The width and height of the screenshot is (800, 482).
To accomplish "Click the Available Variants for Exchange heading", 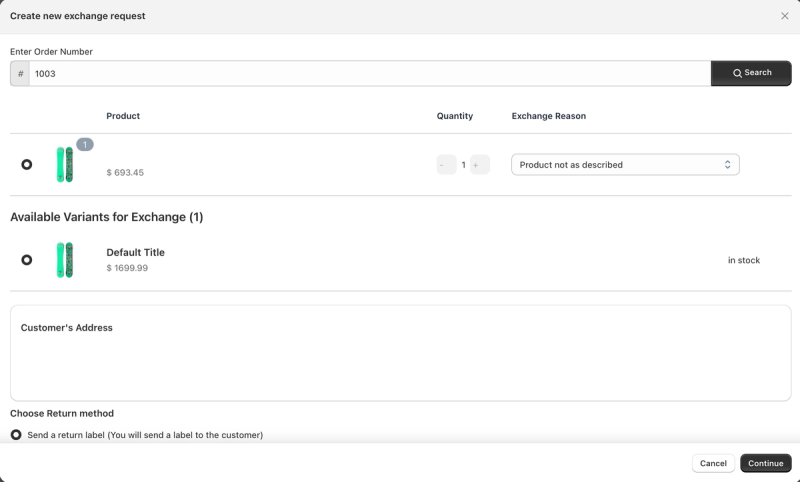I will click(107, 217).
